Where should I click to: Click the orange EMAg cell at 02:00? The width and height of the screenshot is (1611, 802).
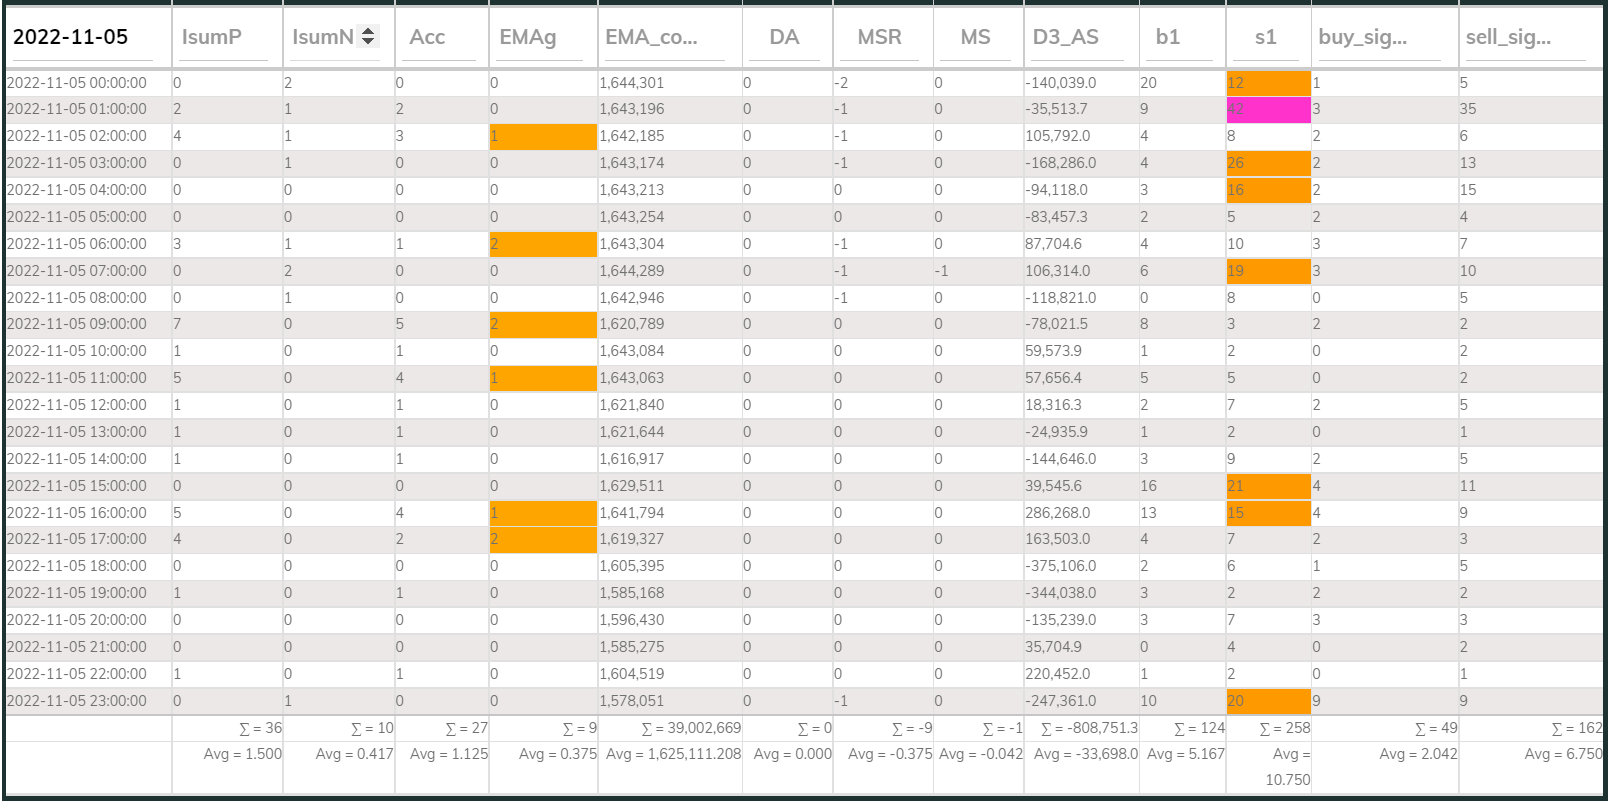pyautogui.click(x=543, y=136)
